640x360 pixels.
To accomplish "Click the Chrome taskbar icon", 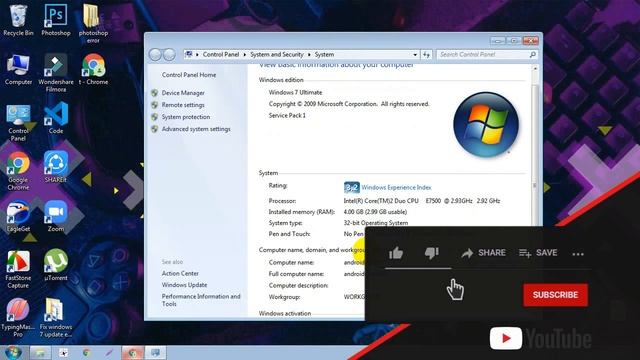I will (86, 353).
